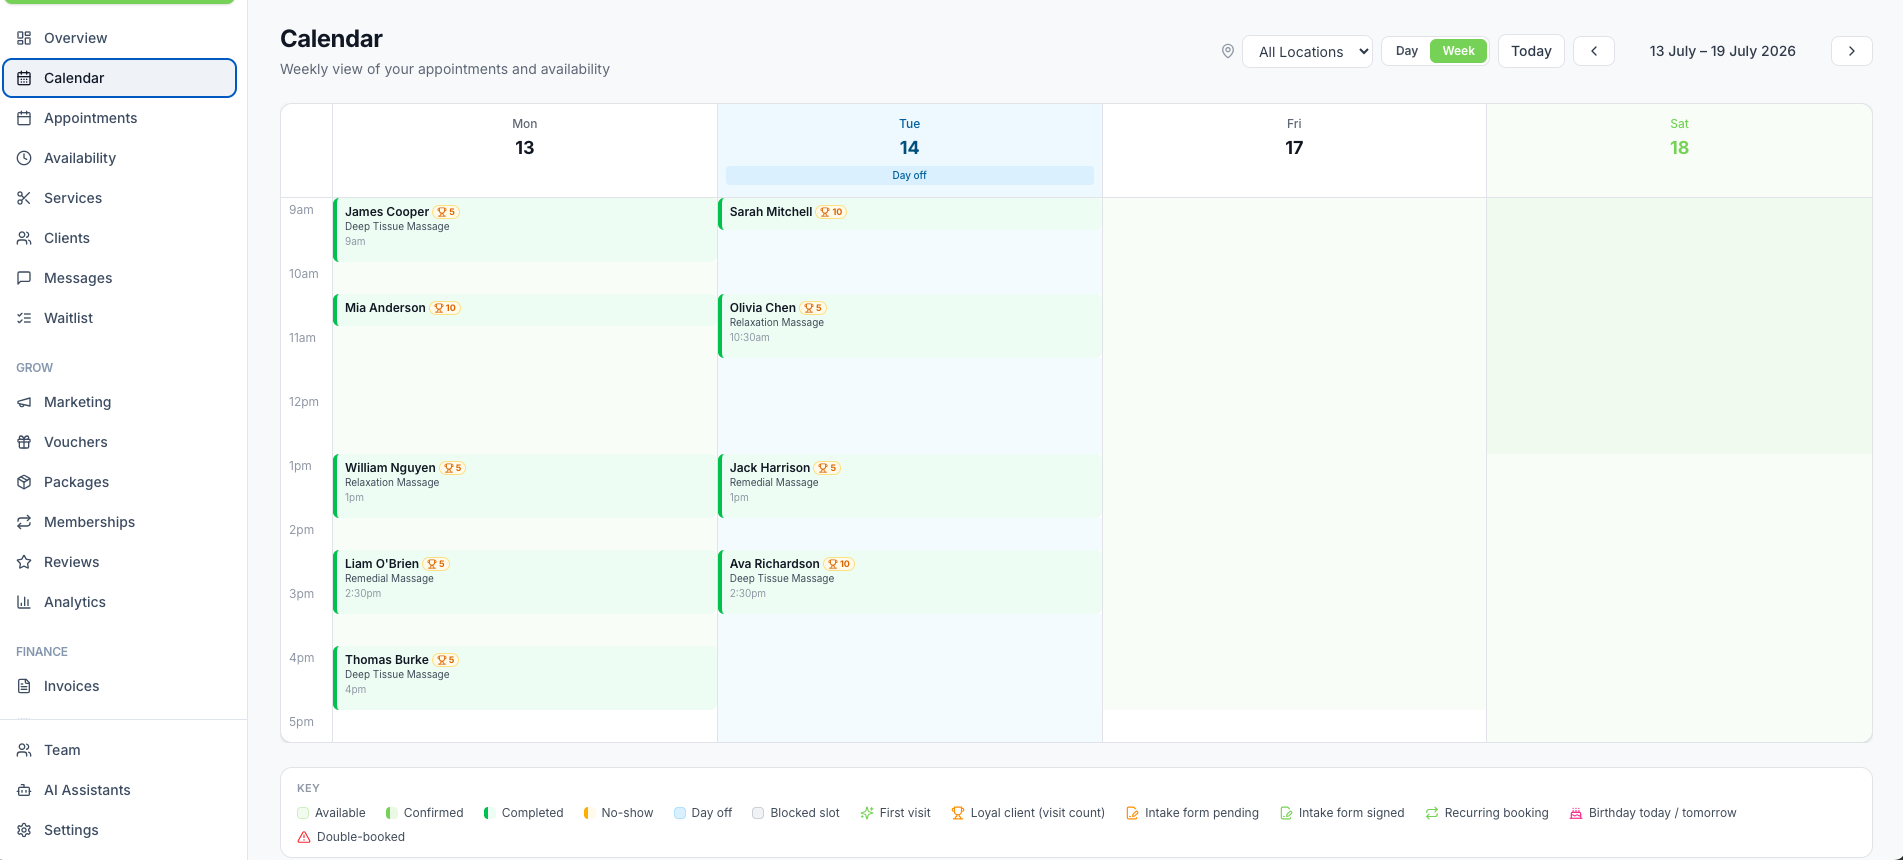Click the location pin icon
Screen dimensions: 1903x860
pos(1228,51)
